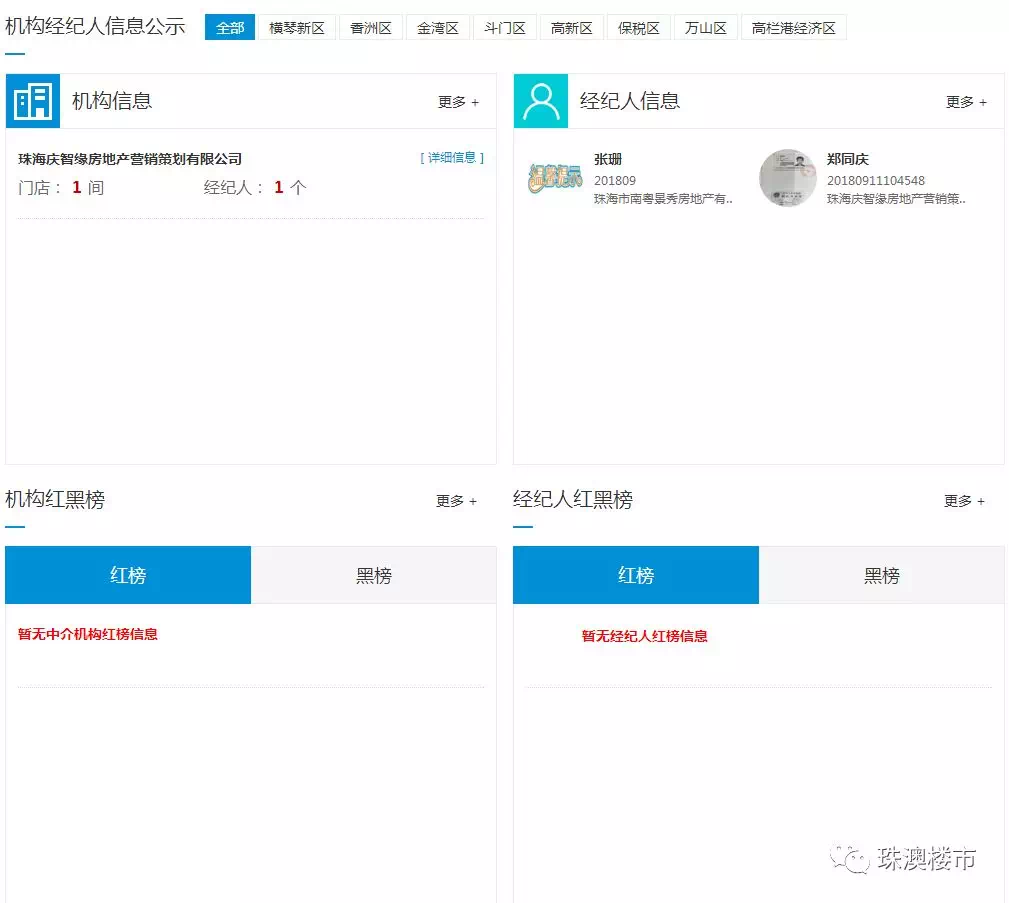Expand 更多 + in the 机构信息 panel

coord(458,102)
